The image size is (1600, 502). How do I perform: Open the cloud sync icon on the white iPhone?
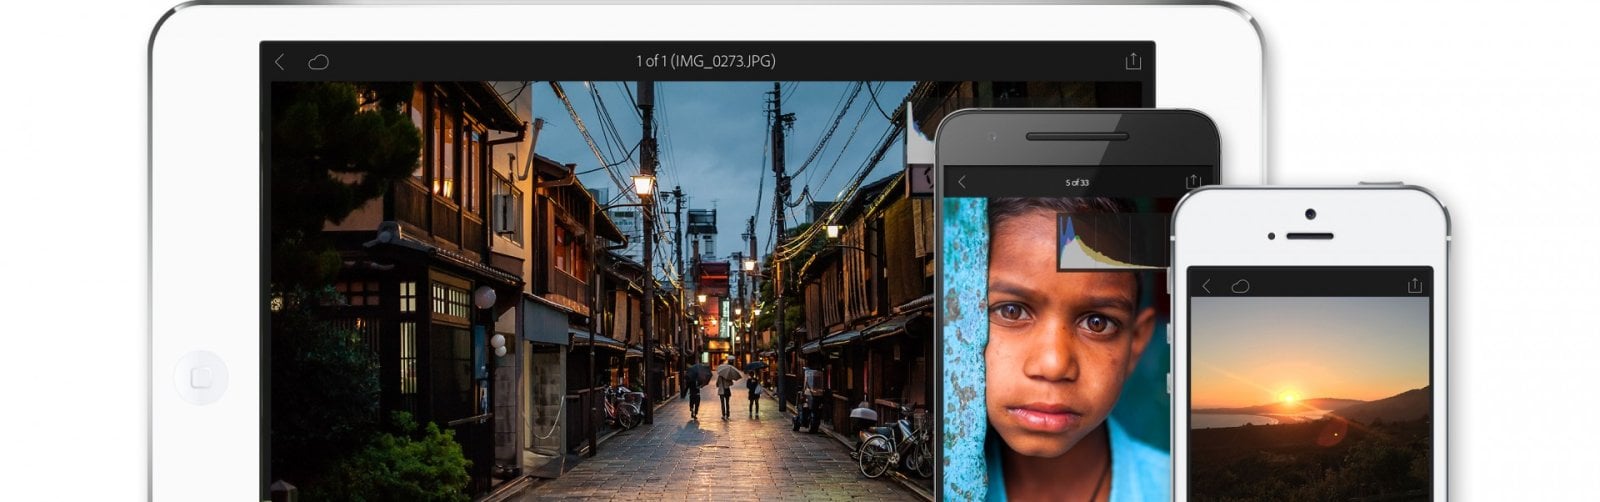(x=1240, y=286)
